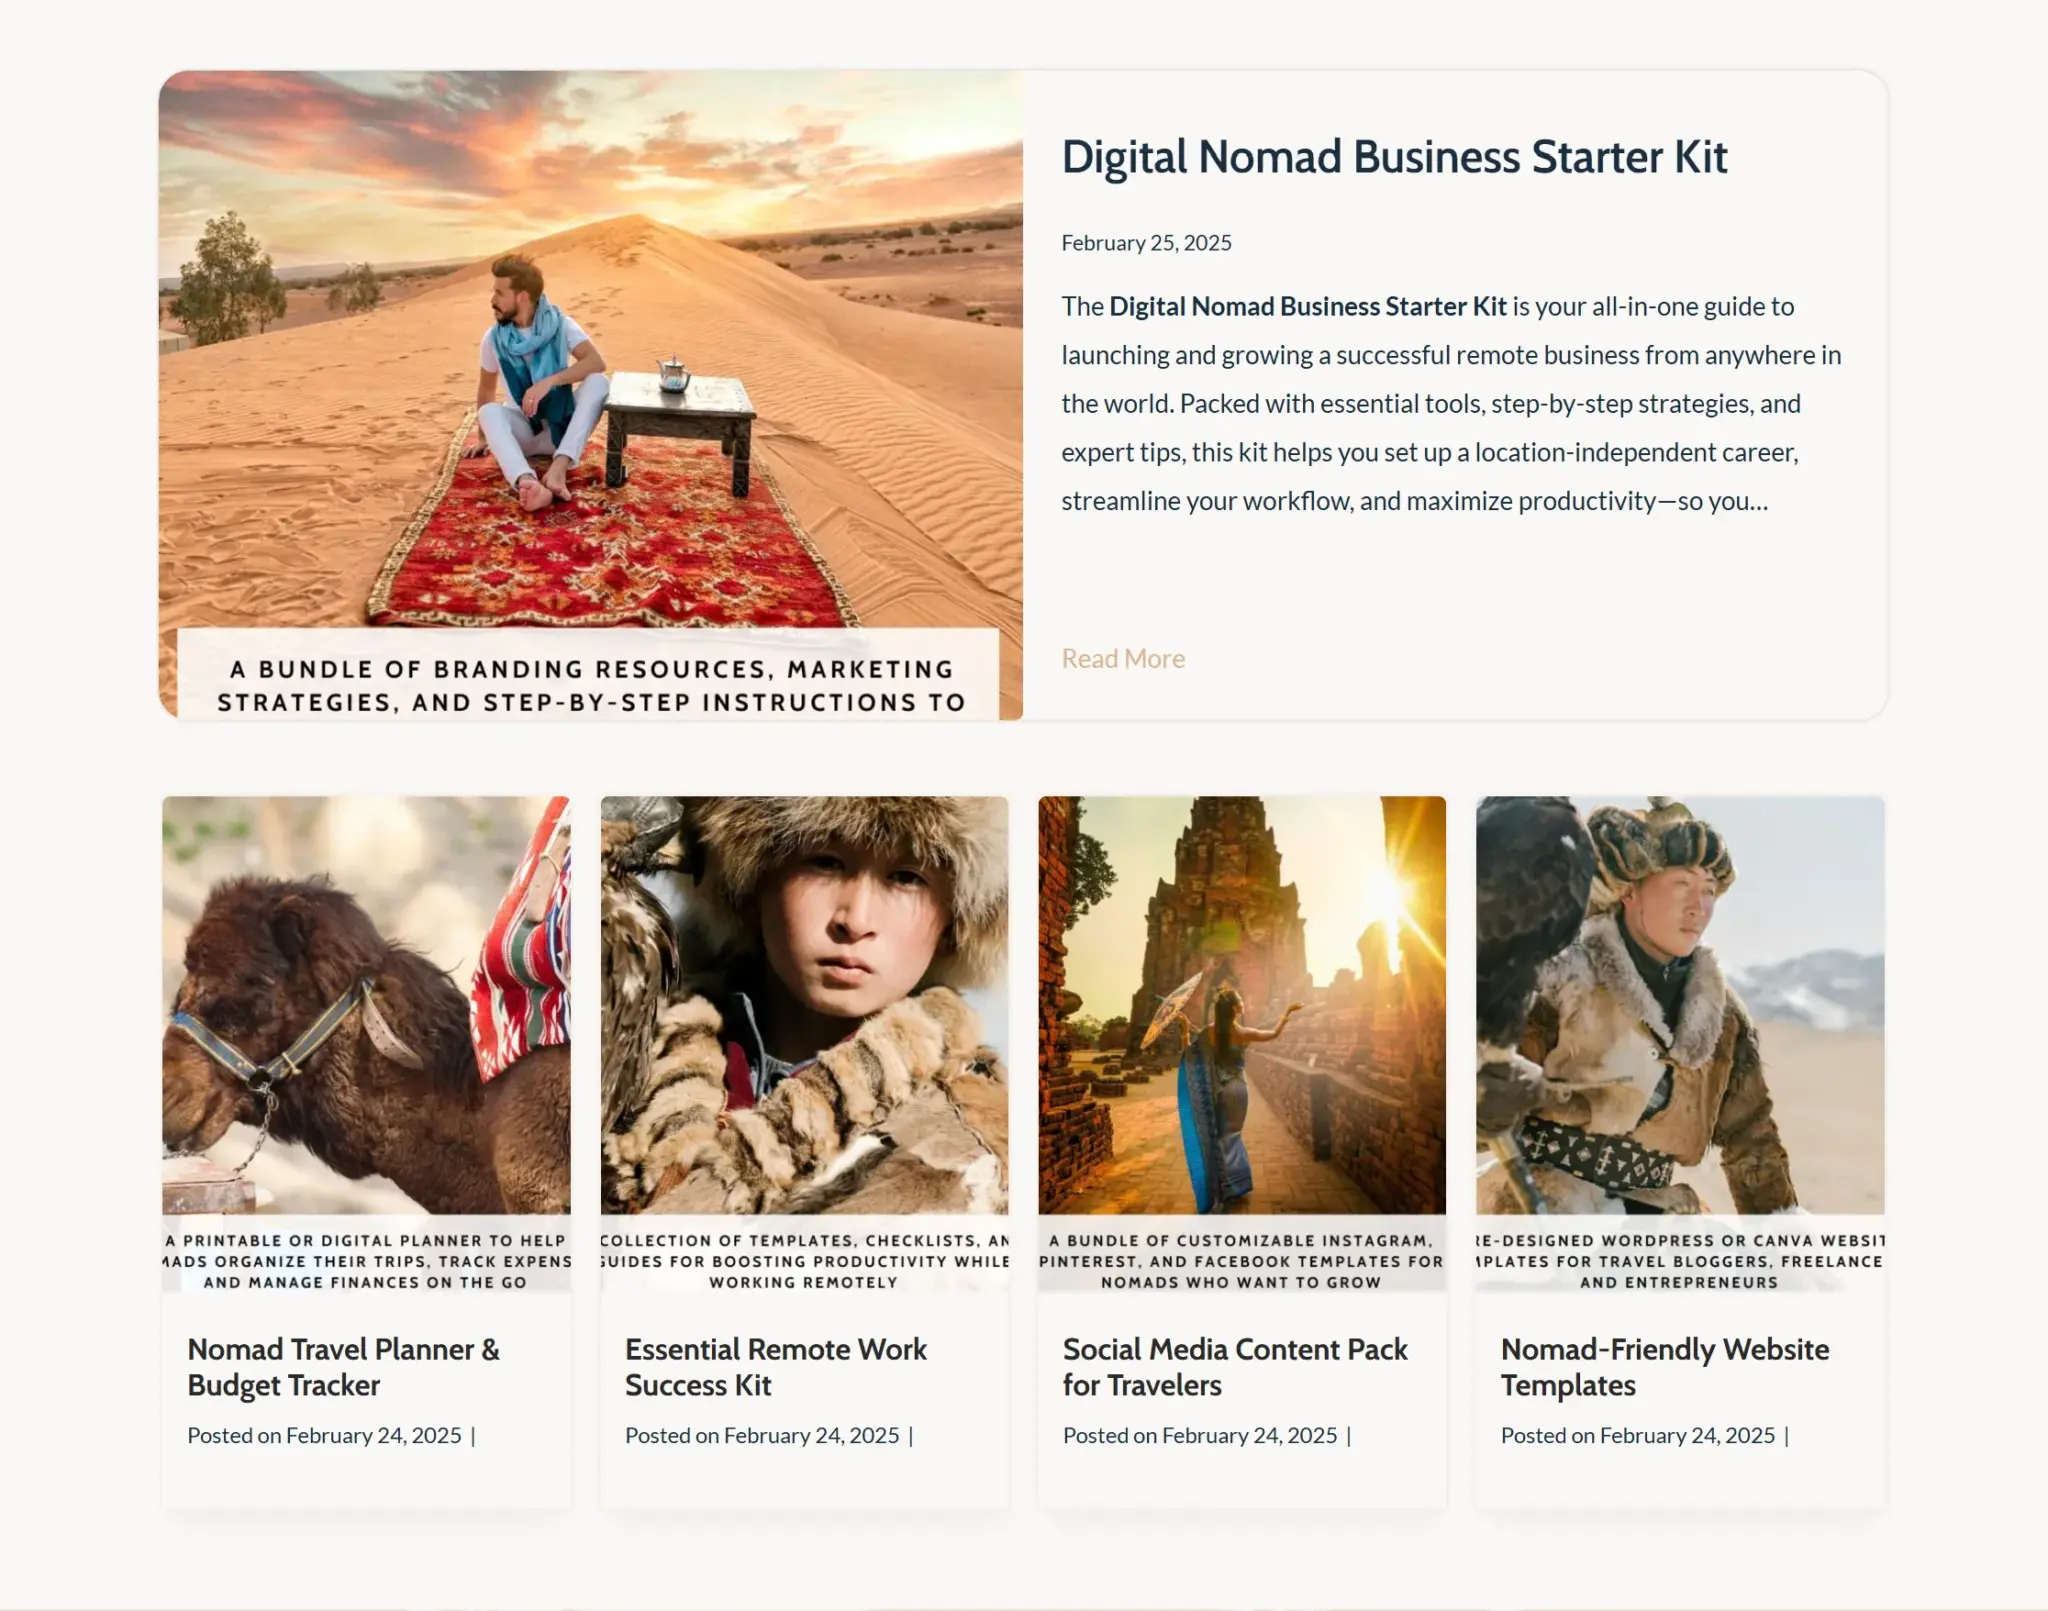This screenshot has width=2048, height=1611.
Task: Open the temple sunset thumbnail
Action: [x=1242, y=1005]
